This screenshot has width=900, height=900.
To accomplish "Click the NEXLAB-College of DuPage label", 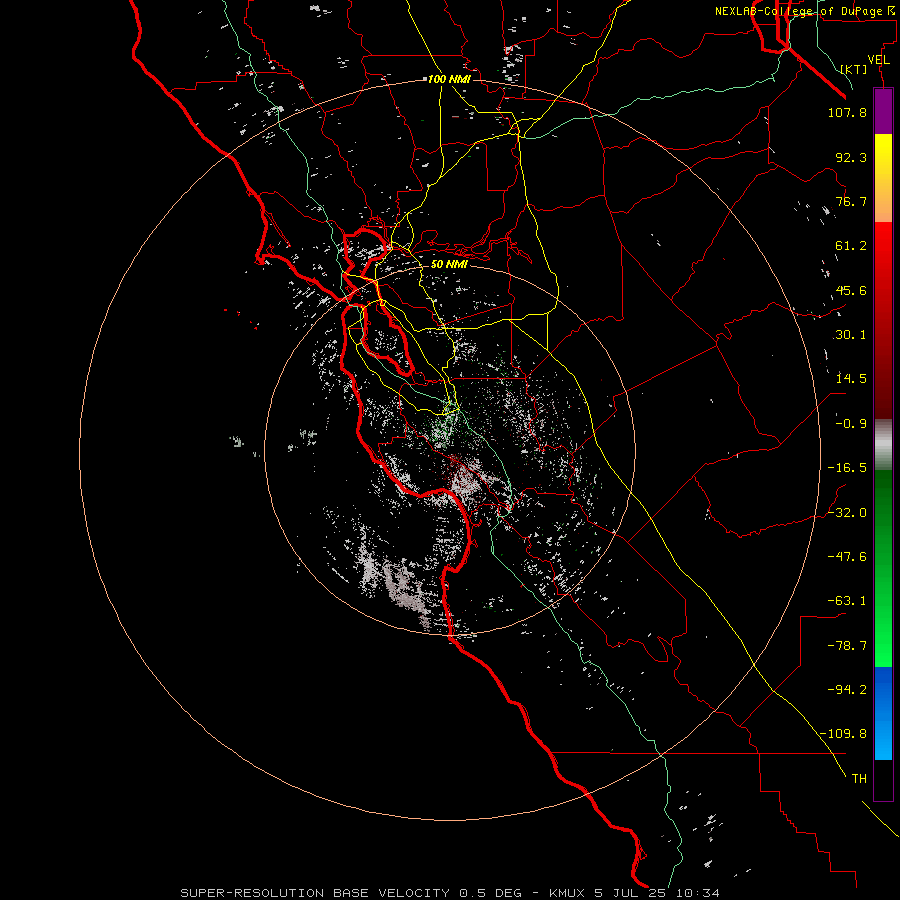I will (x=805, y=11).
